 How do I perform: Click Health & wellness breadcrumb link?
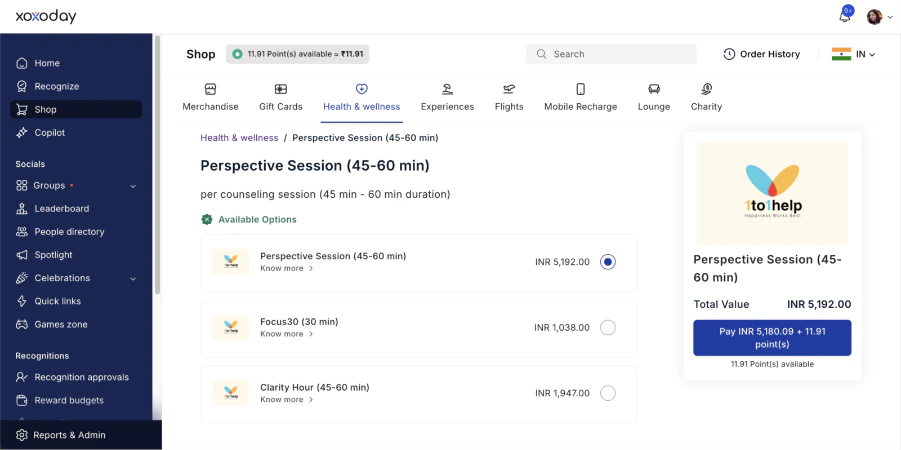point(239,138)
